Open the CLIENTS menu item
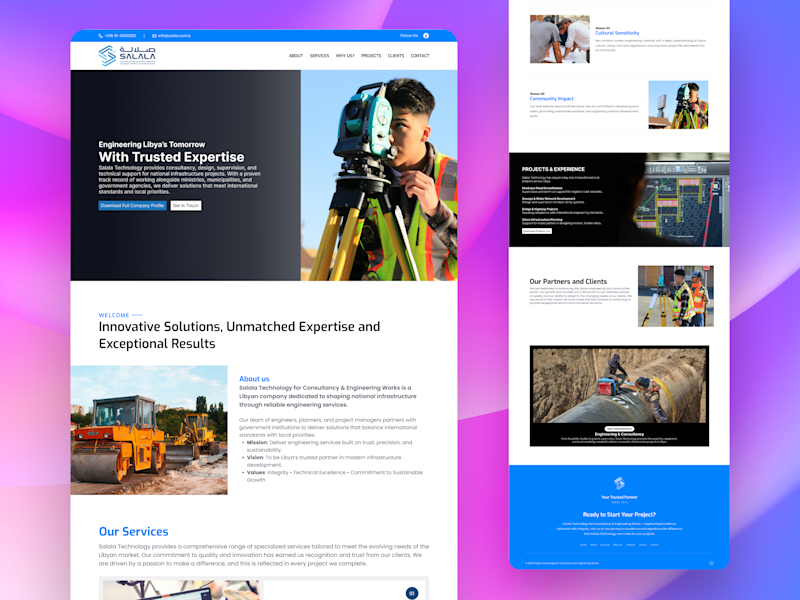 pyautogui.click(x=395, y=56)
